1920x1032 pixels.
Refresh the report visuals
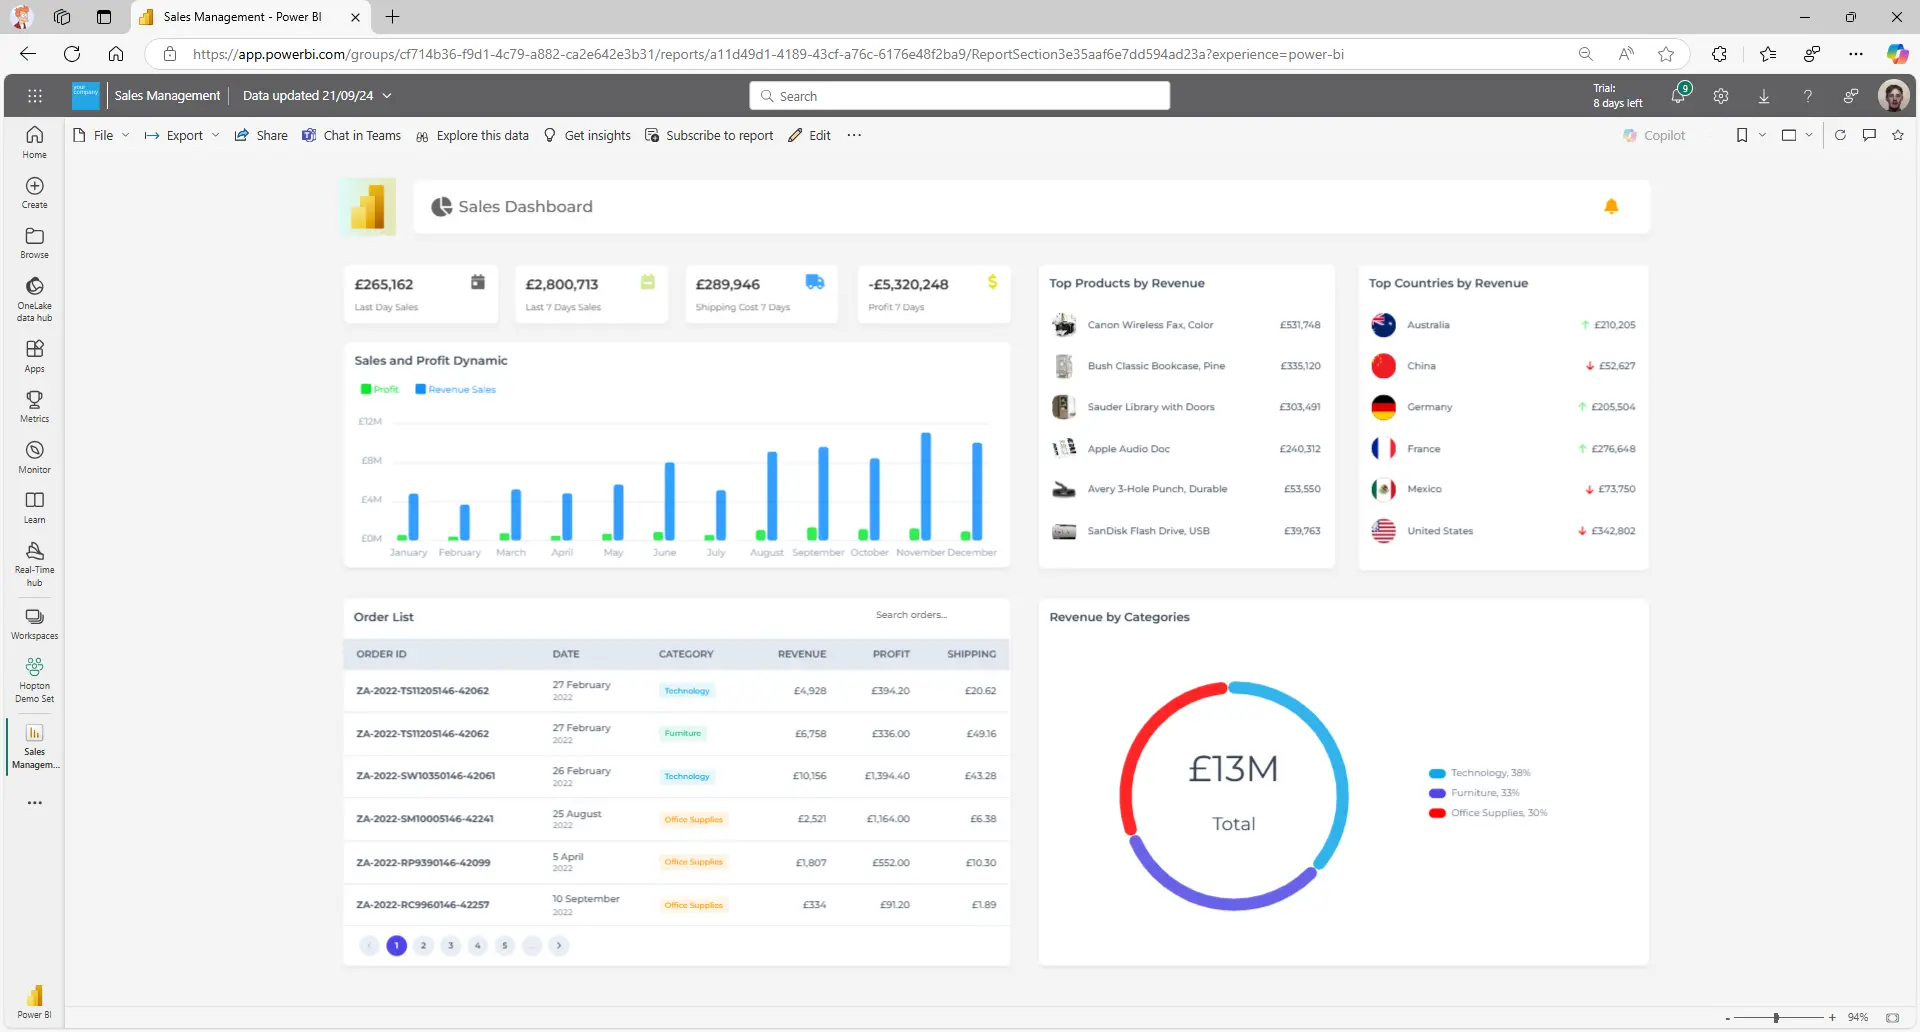[x=1840, y=135]
